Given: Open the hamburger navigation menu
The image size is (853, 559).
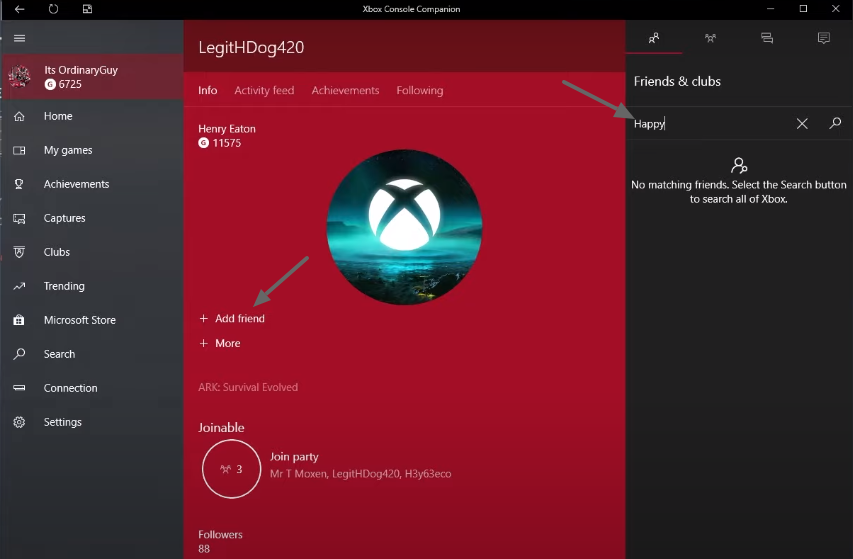Looking at the screenshot, I should [20, 38].
